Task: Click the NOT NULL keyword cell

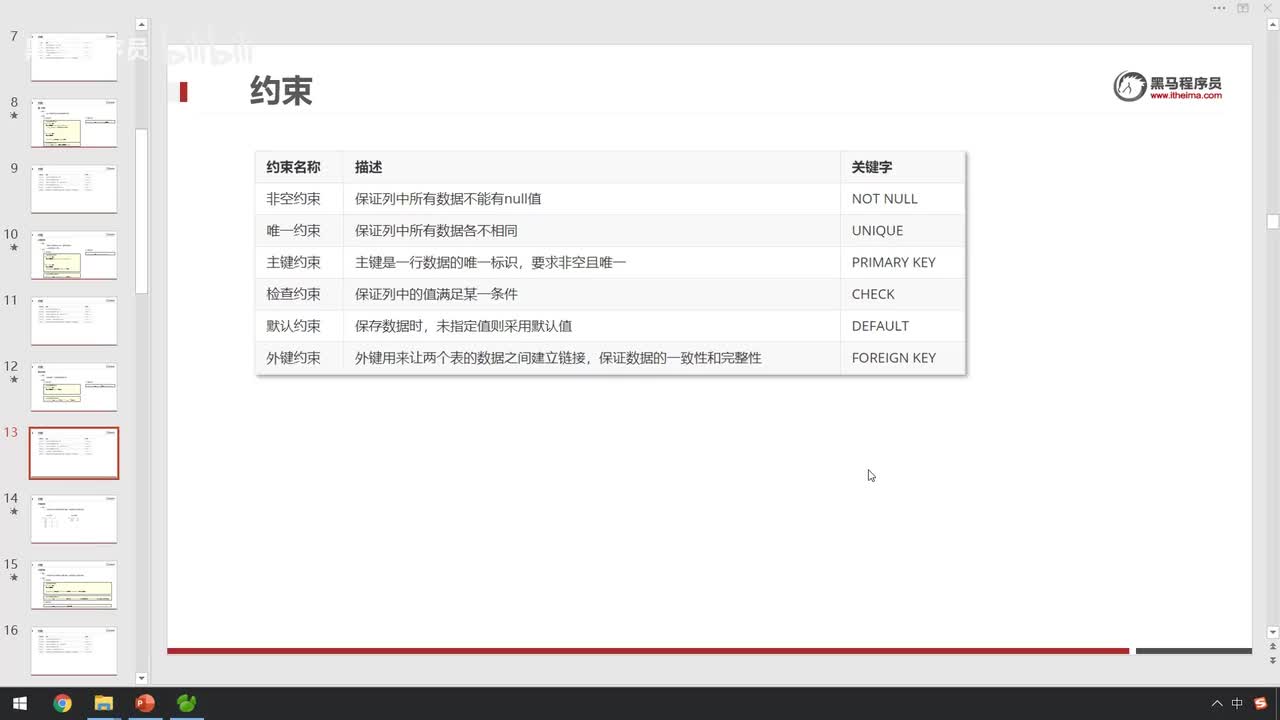Action: tap(903, 199)
